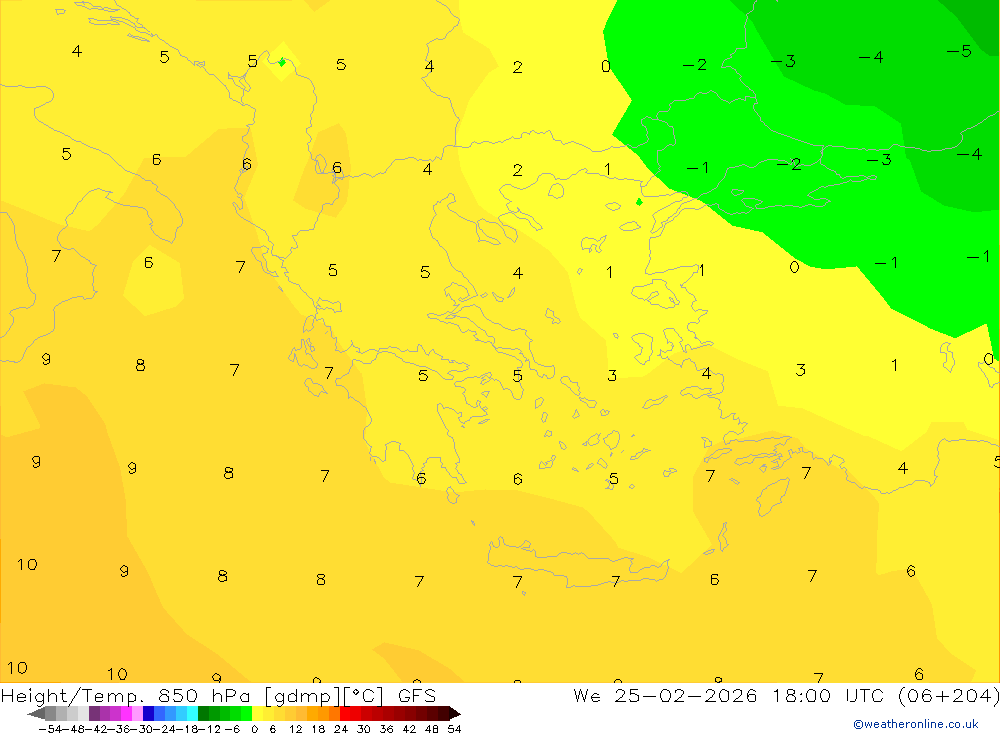
Task: Click the gray left arrow end of the color scale
Action: click(36, 714)
